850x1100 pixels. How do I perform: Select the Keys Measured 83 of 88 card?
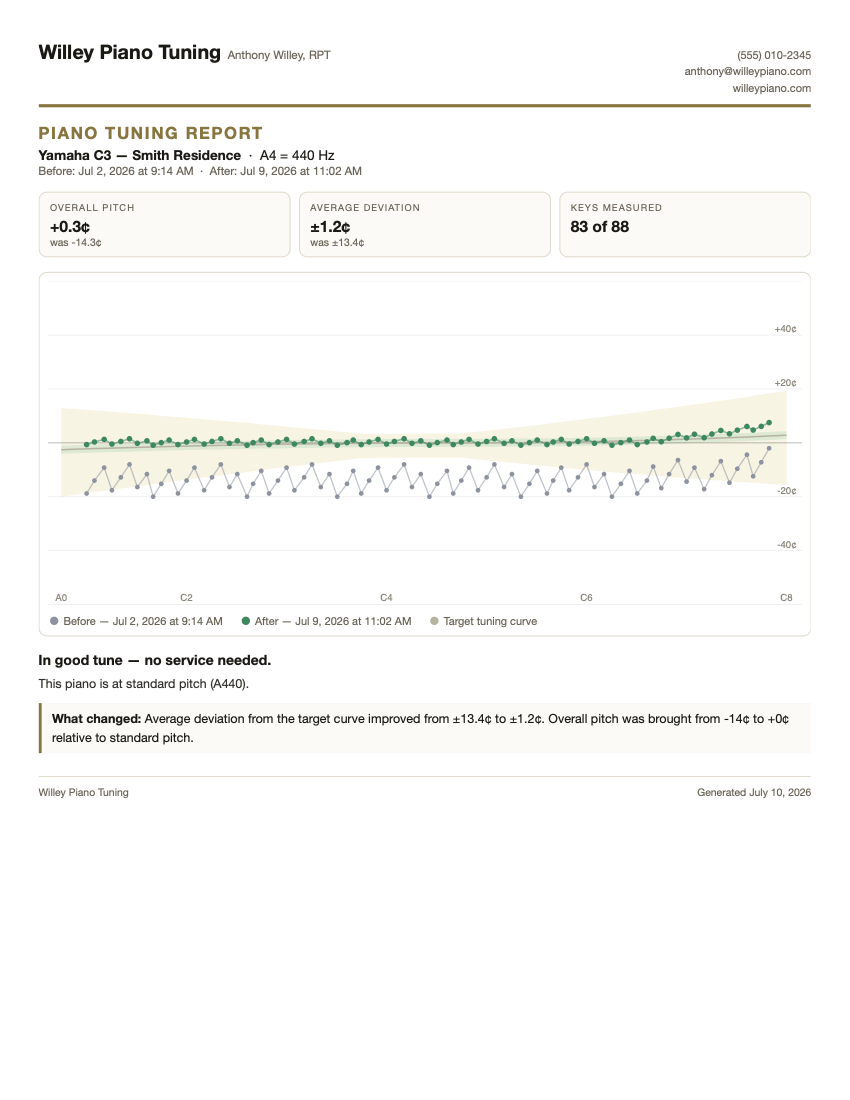(x=685, y=224)
